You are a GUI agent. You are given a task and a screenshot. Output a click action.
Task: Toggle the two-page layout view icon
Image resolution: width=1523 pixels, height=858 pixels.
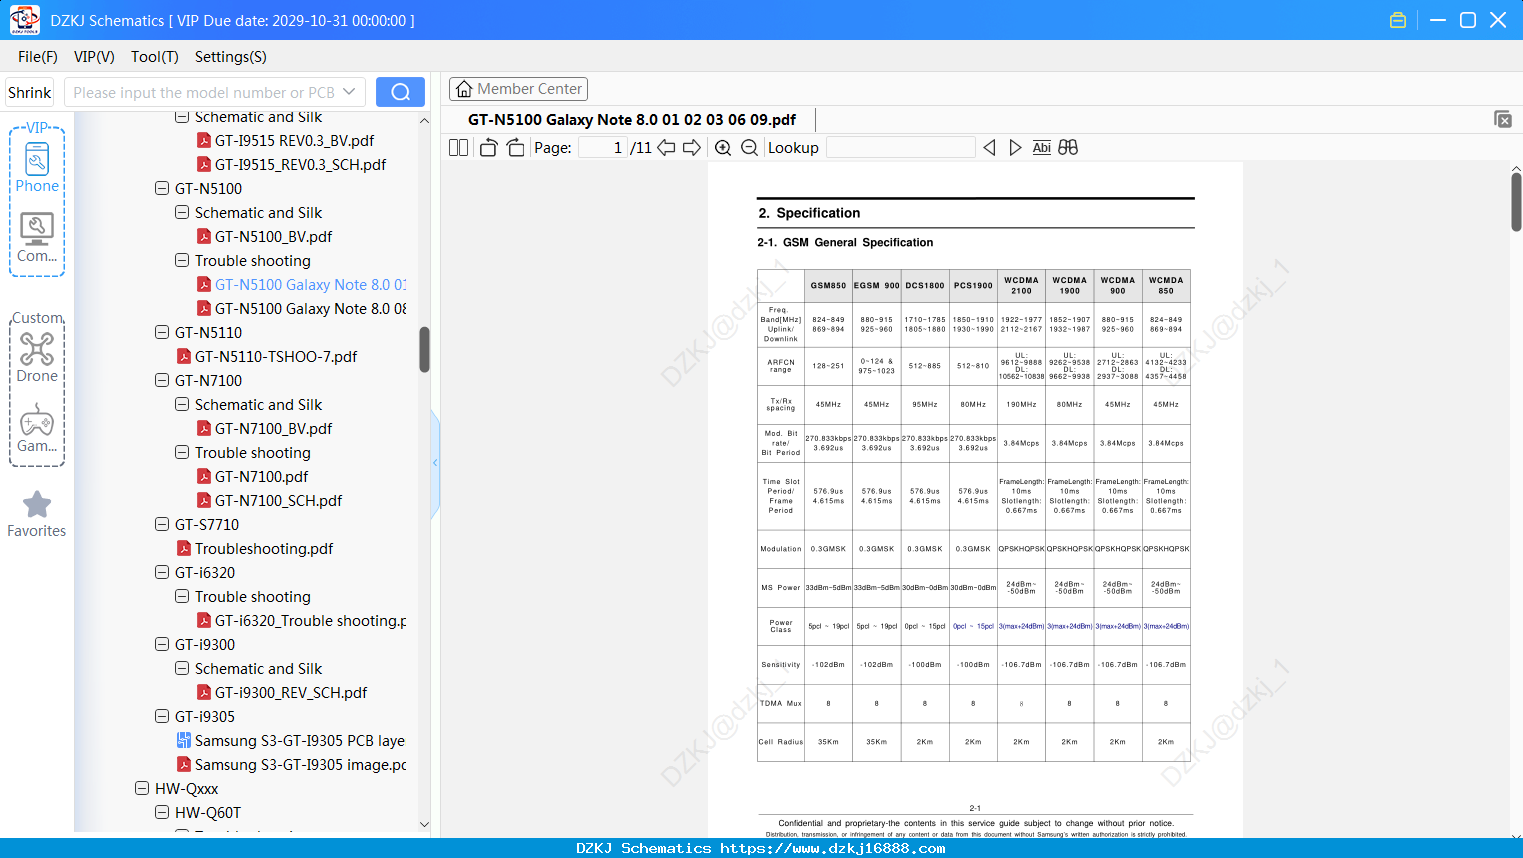459,148
